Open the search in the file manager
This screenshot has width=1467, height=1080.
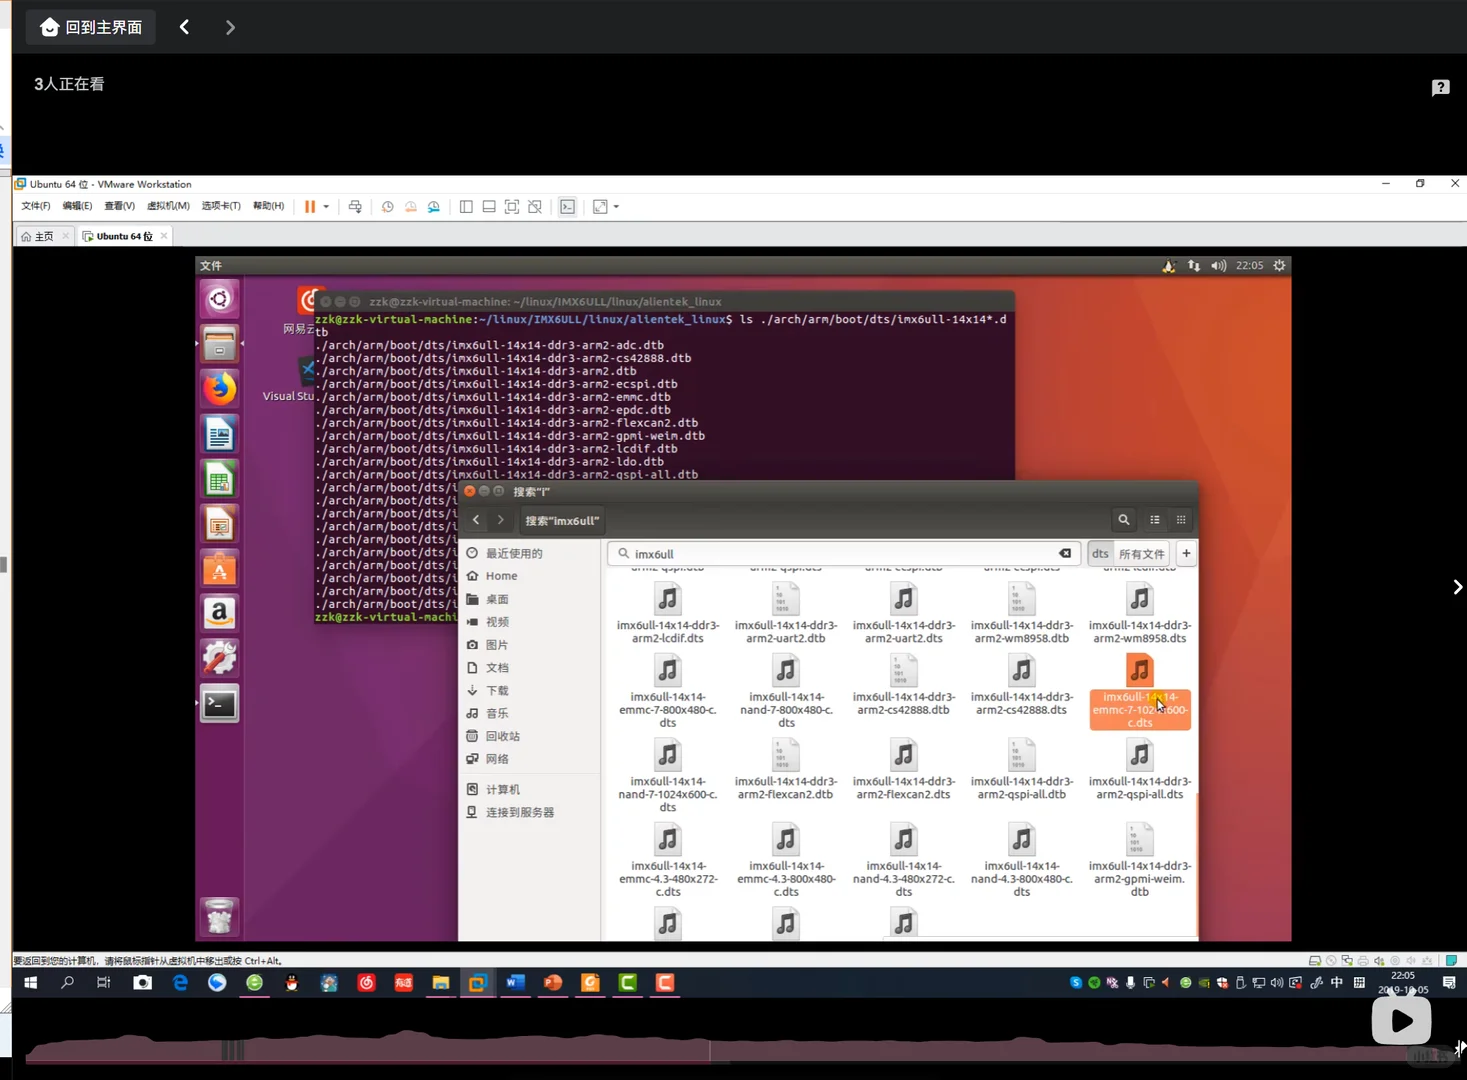tap(1123, 520)
